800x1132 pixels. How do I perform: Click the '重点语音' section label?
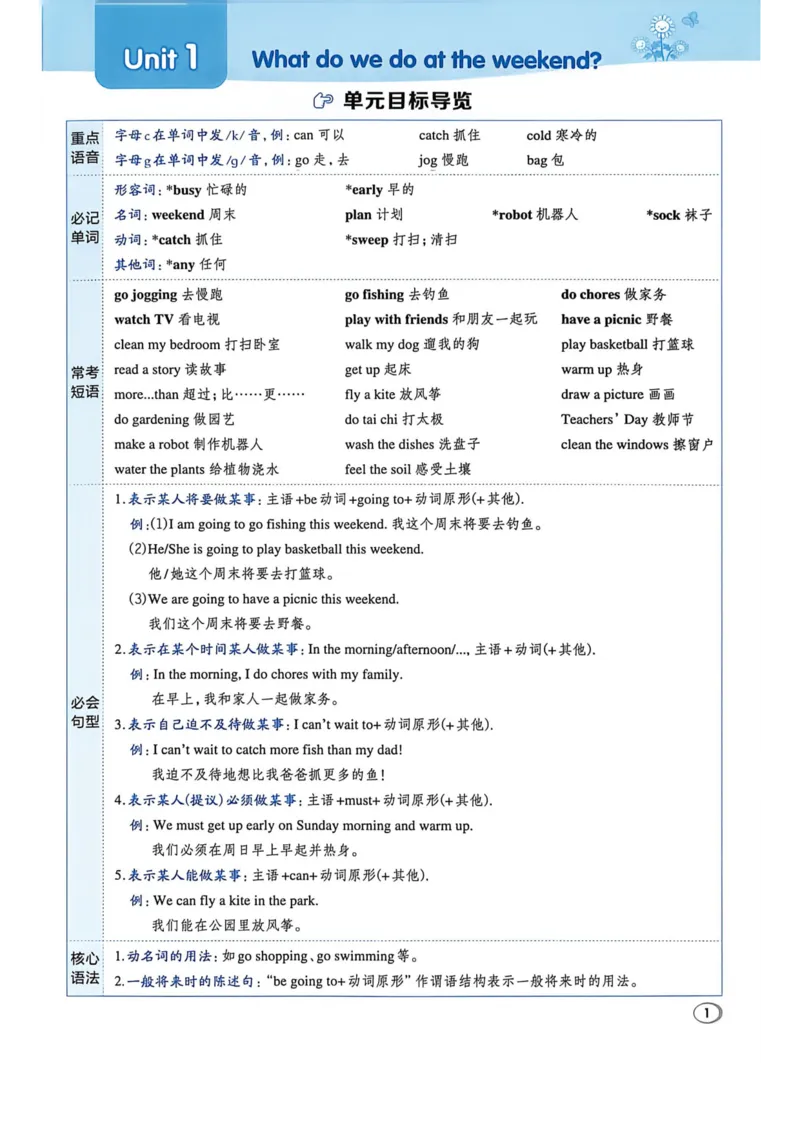84,147
